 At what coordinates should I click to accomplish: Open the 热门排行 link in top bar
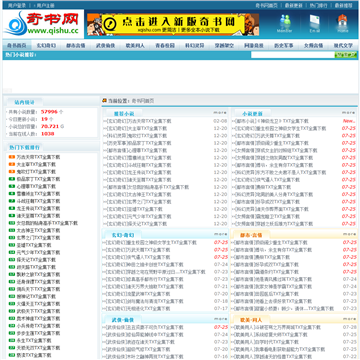319,5
